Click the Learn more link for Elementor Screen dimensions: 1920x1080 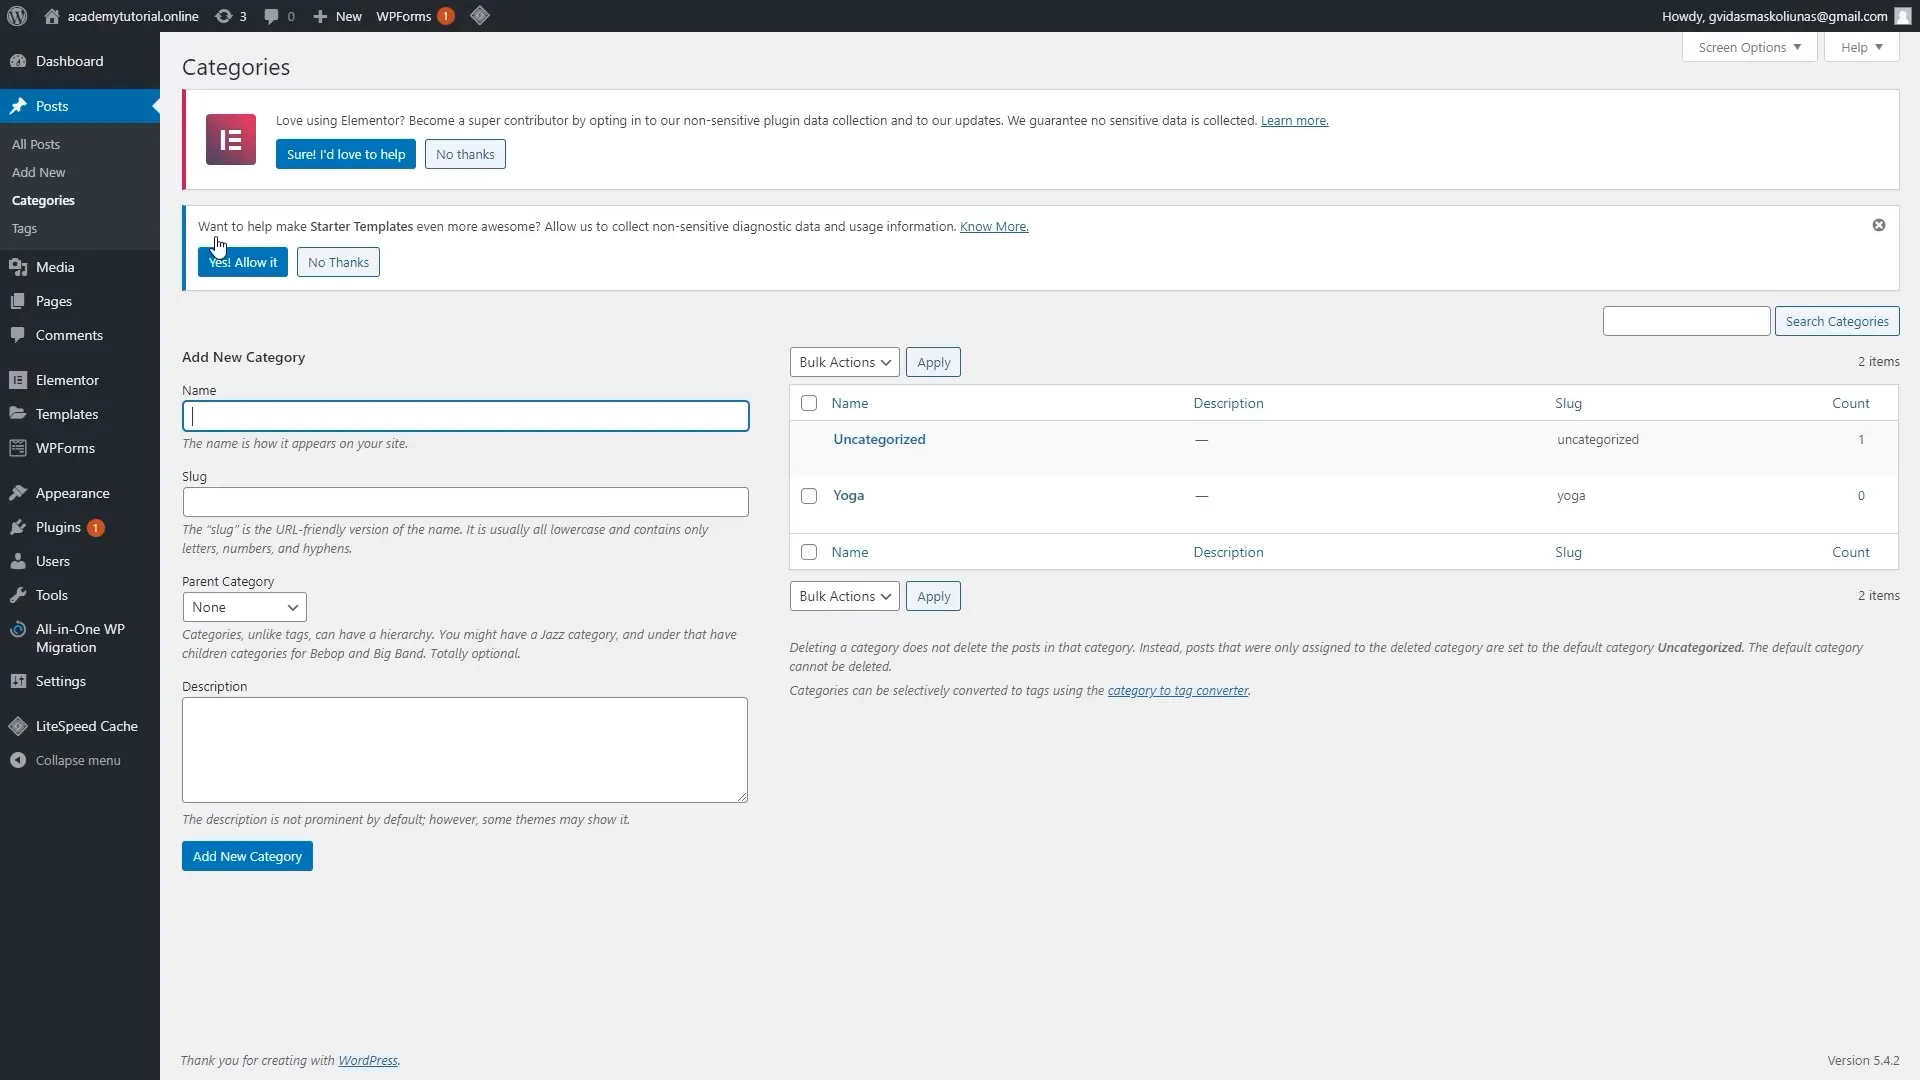(1294, 120)
